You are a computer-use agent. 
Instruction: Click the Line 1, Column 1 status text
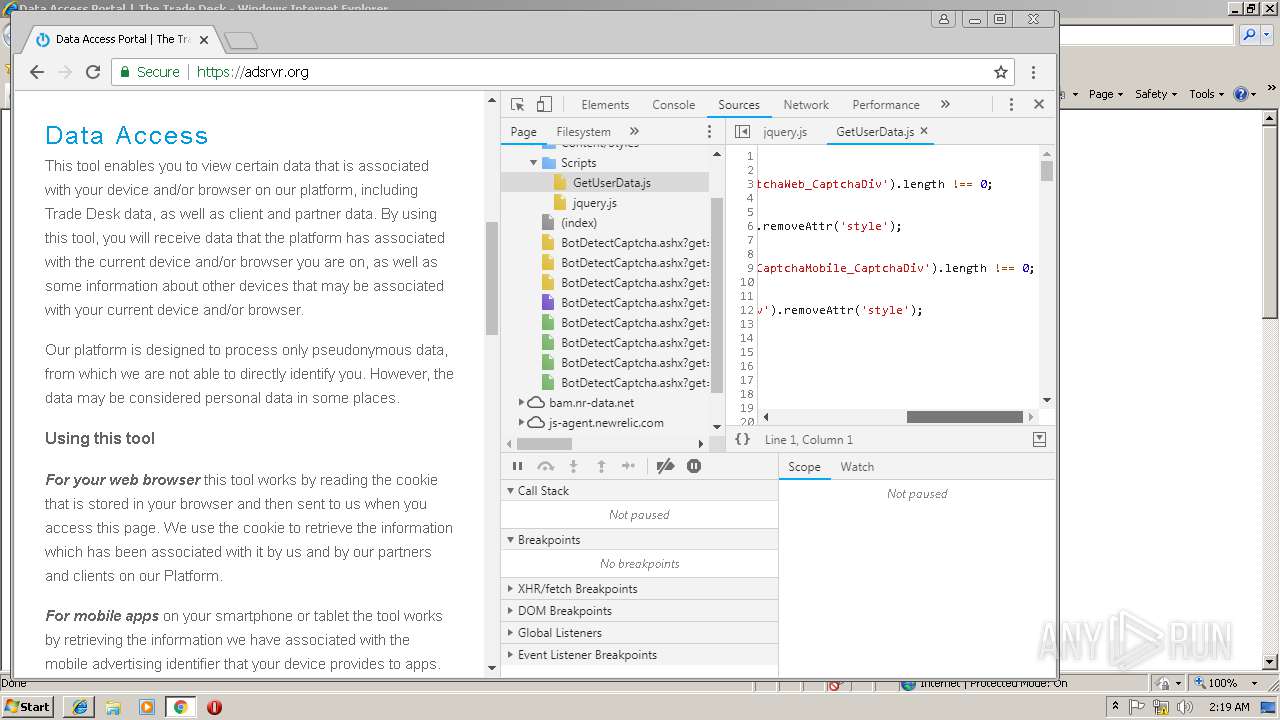pos(809,440)
